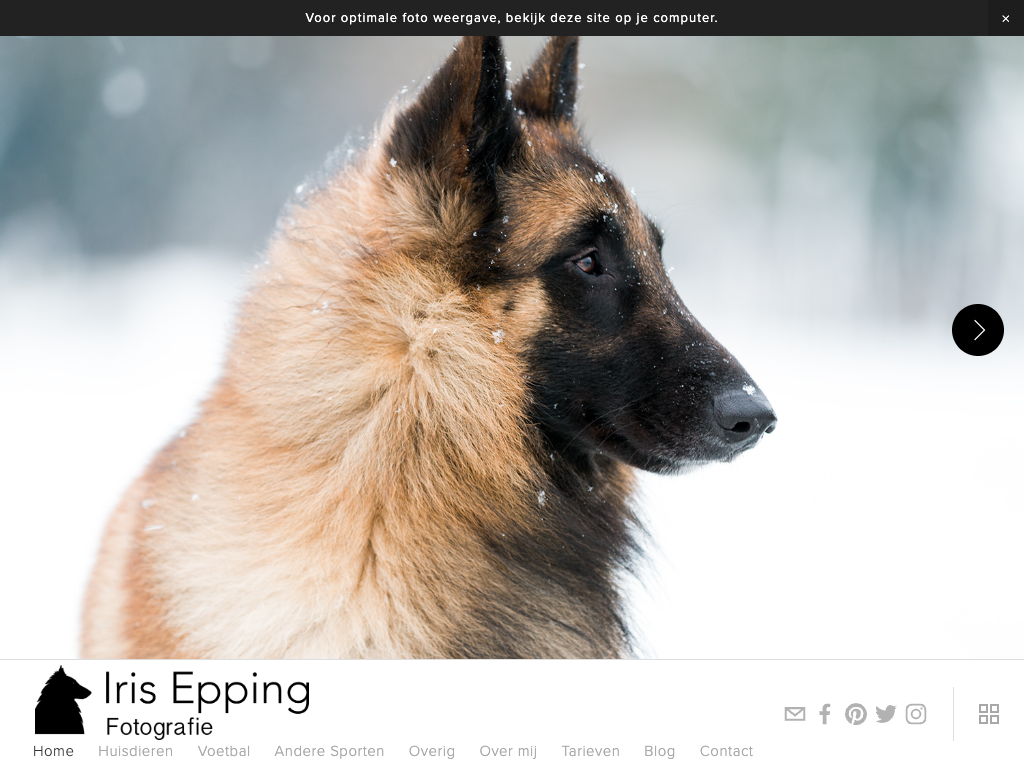Open the Over mij page

pyautogui.click(x=508, y=752)
